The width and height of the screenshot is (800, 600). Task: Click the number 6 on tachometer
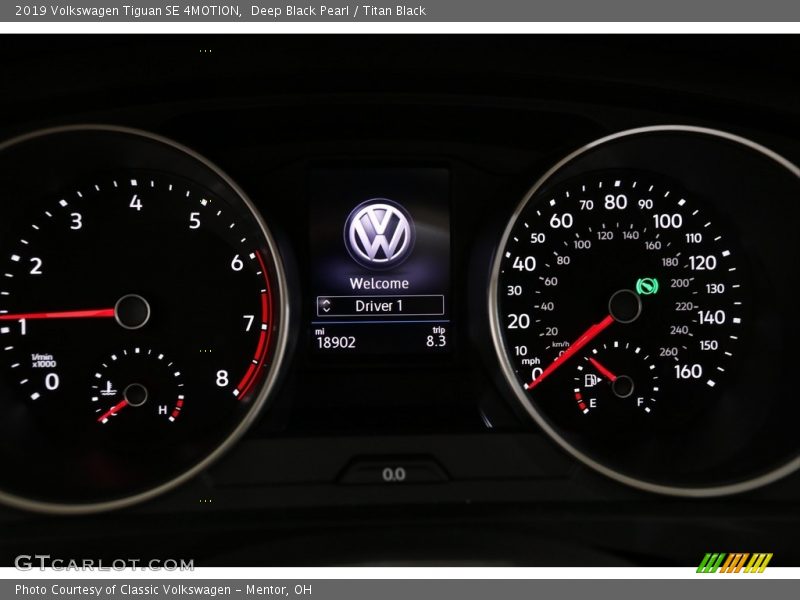(x=237, y=263)
